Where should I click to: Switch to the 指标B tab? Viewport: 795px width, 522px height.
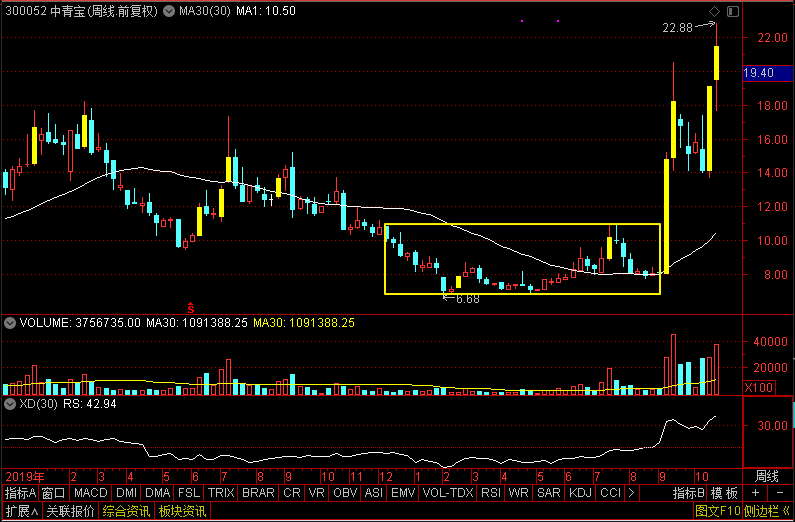[689, 493]
